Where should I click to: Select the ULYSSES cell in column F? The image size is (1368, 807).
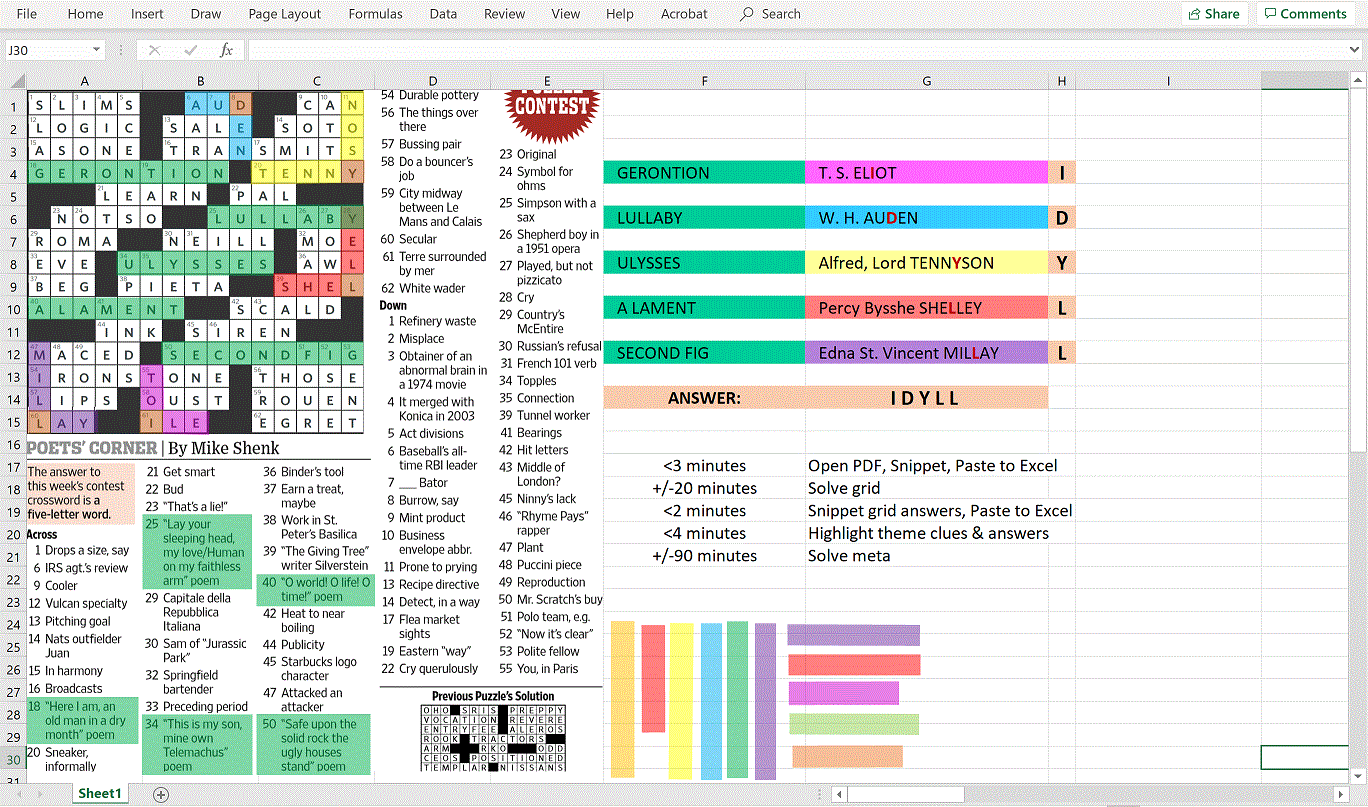pyautogui.click(x=705, y=263)
